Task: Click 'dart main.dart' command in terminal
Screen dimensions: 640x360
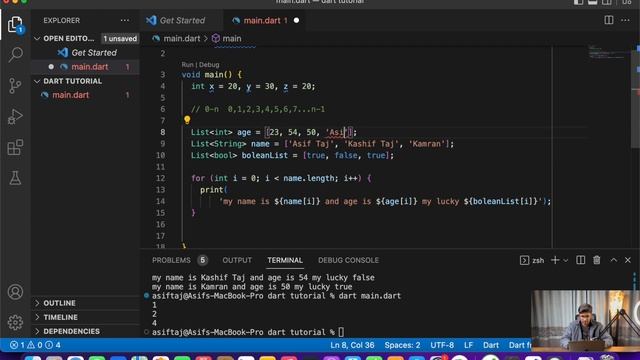Action: (x=370, y=296)
